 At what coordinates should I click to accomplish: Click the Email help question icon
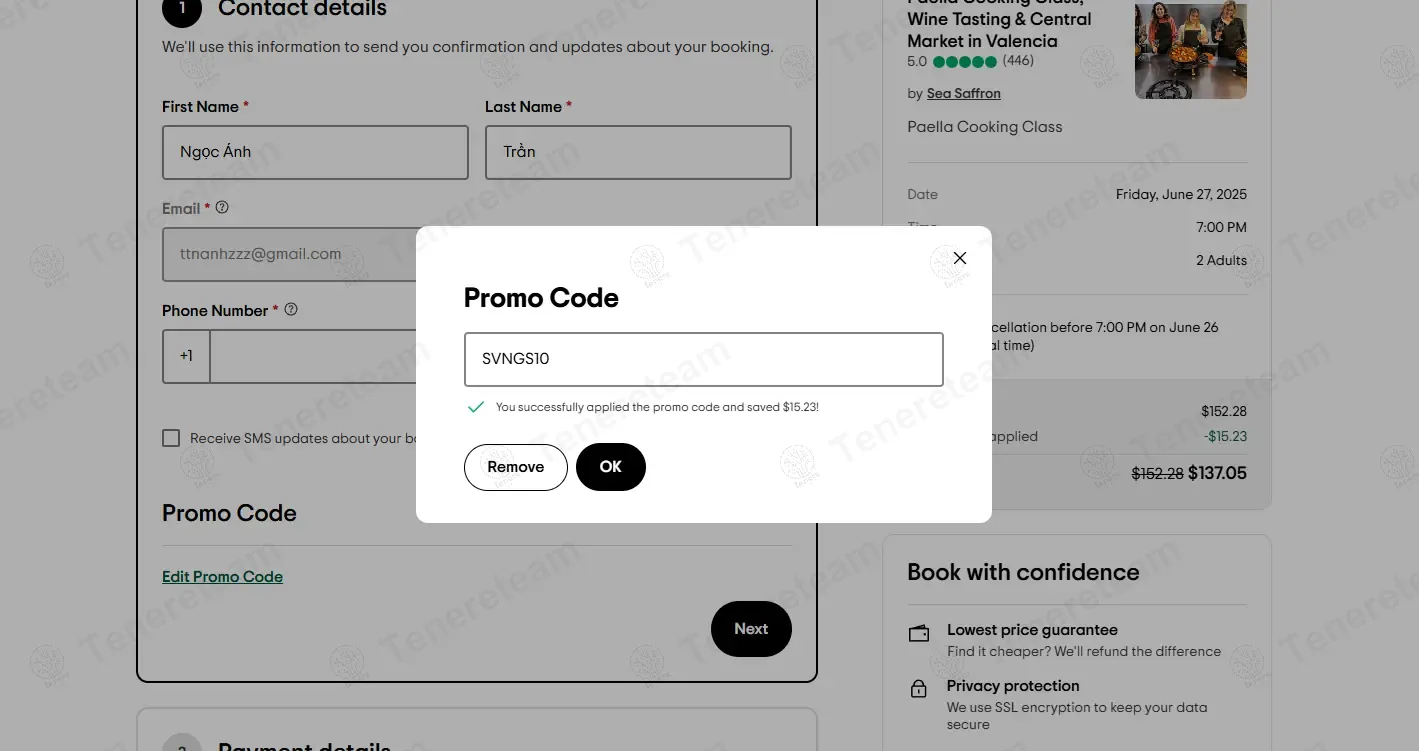click(222, 208)
